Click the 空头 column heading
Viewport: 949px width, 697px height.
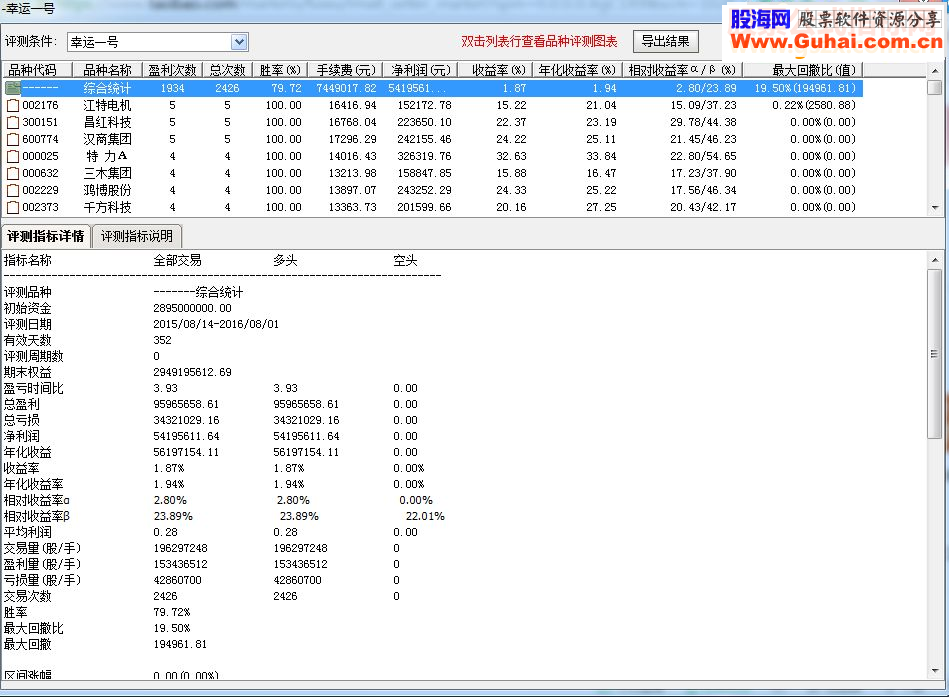click(405, 261)
